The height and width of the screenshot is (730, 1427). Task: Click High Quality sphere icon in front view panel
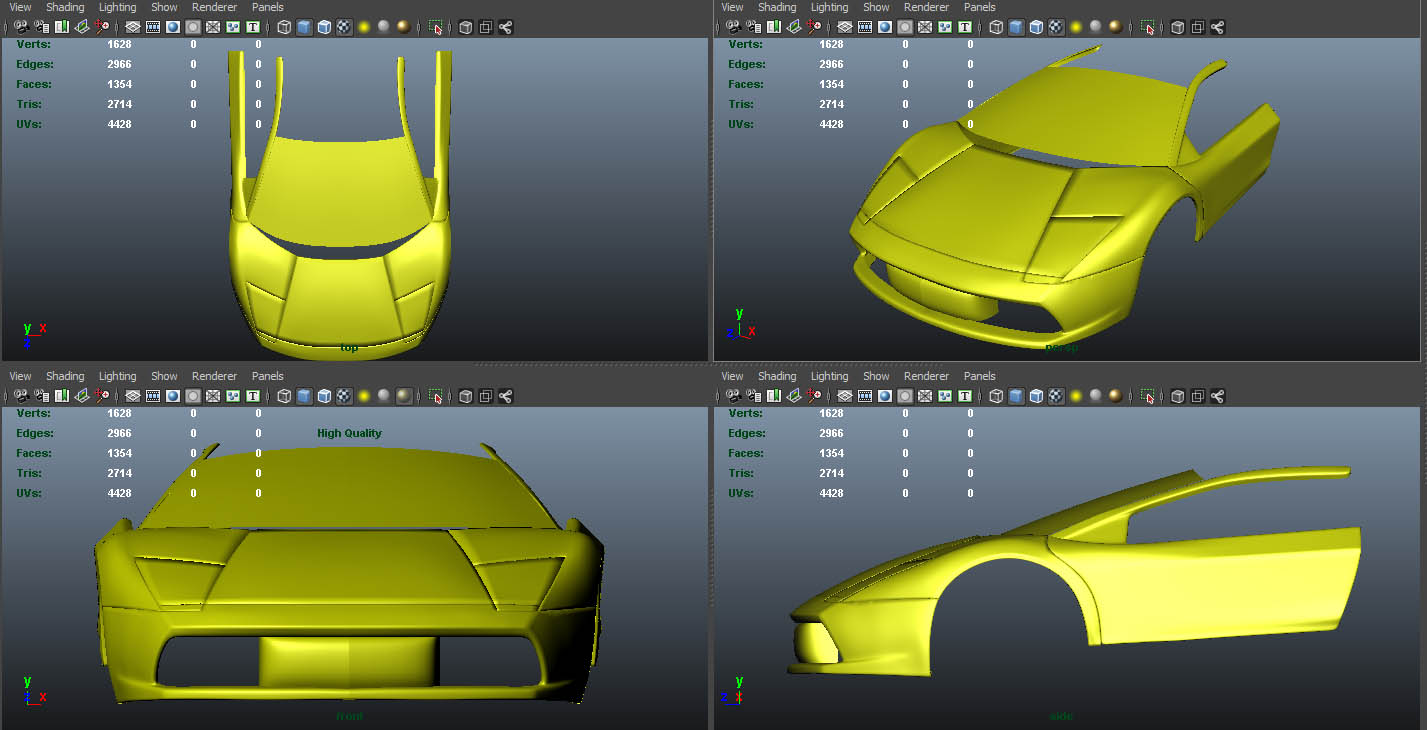[x=404, y=396]
